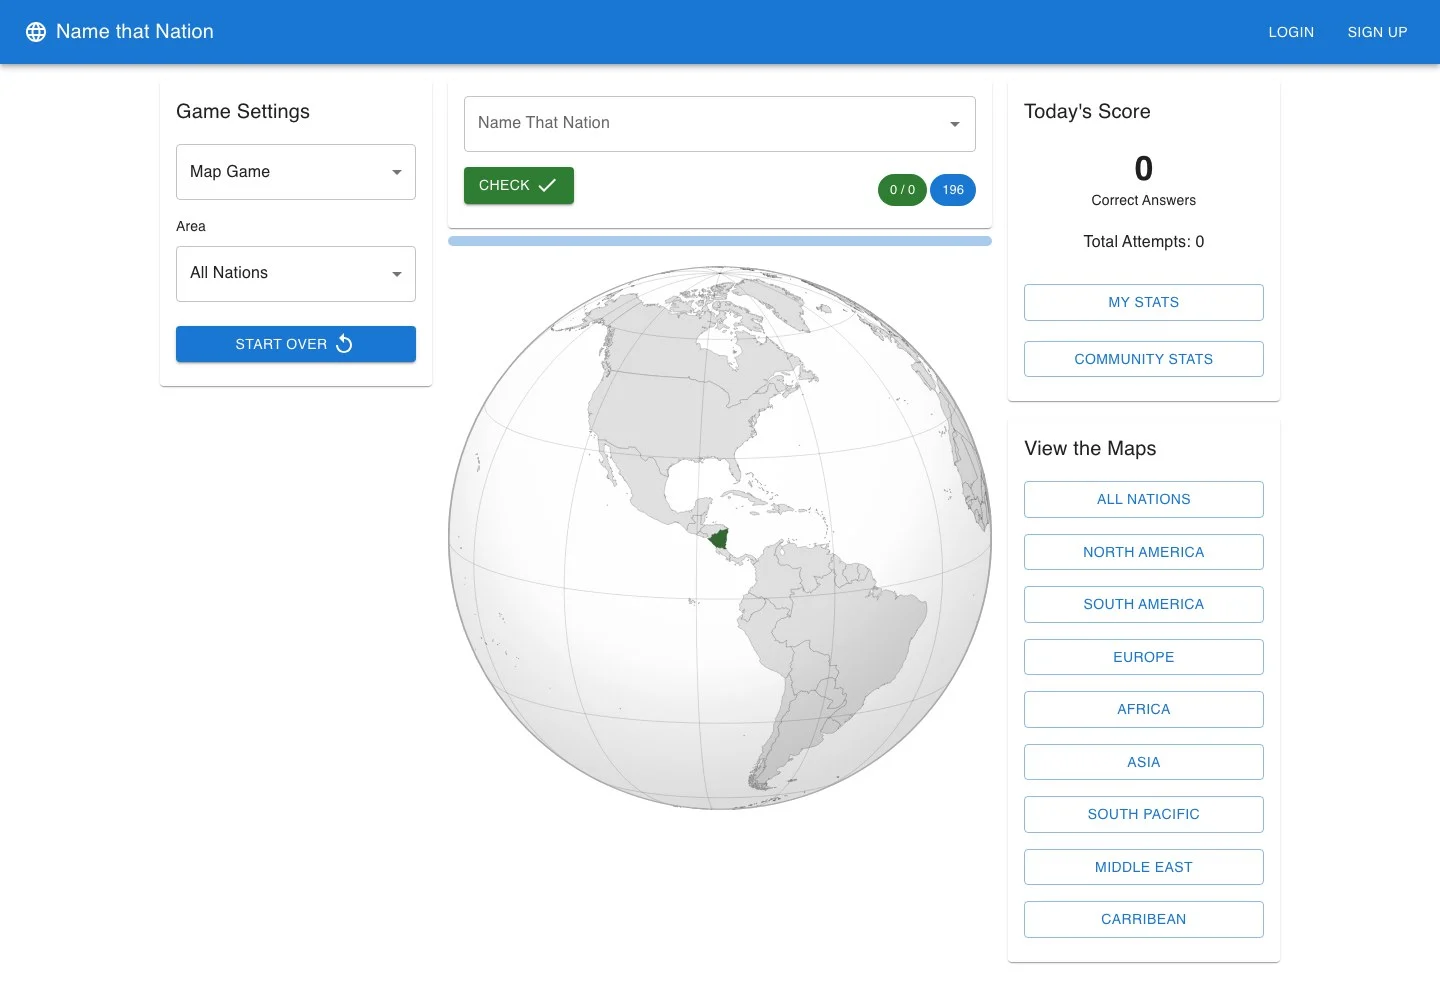Click the green 0 / 0 score badge
This screenshot has height=1000, width=1440.
pyautogui.click(x=902, y=190)
